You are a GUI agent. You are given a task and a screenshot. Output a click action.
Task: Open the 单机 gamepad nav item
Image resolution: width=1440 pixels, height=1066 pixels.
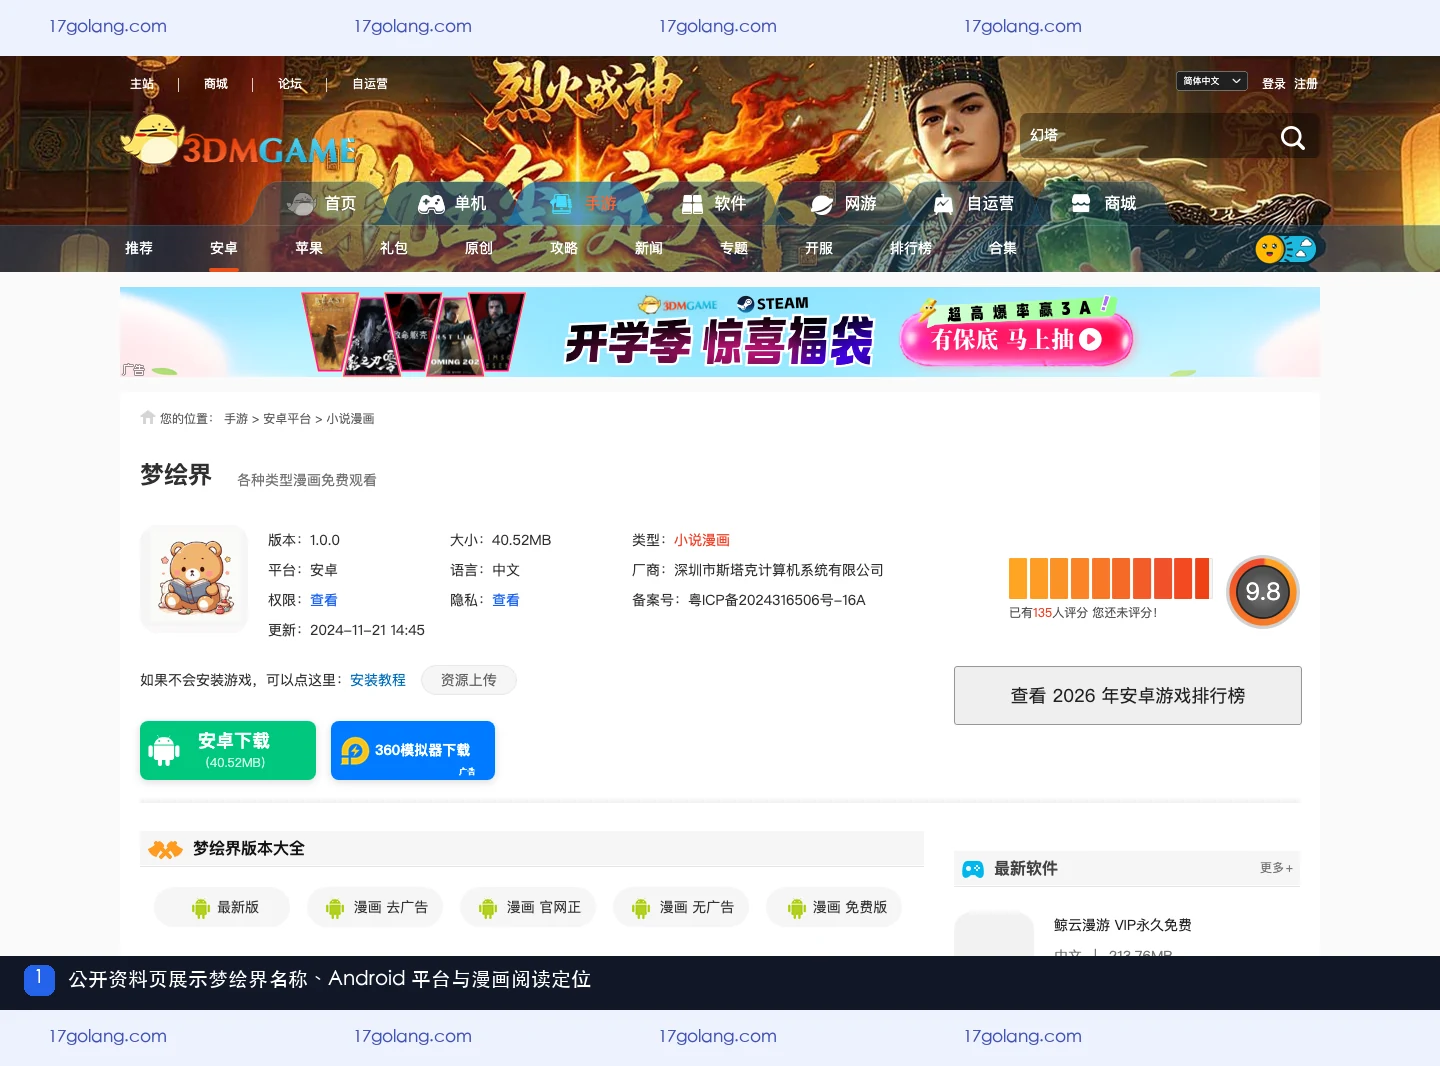[x=452, y=204]
